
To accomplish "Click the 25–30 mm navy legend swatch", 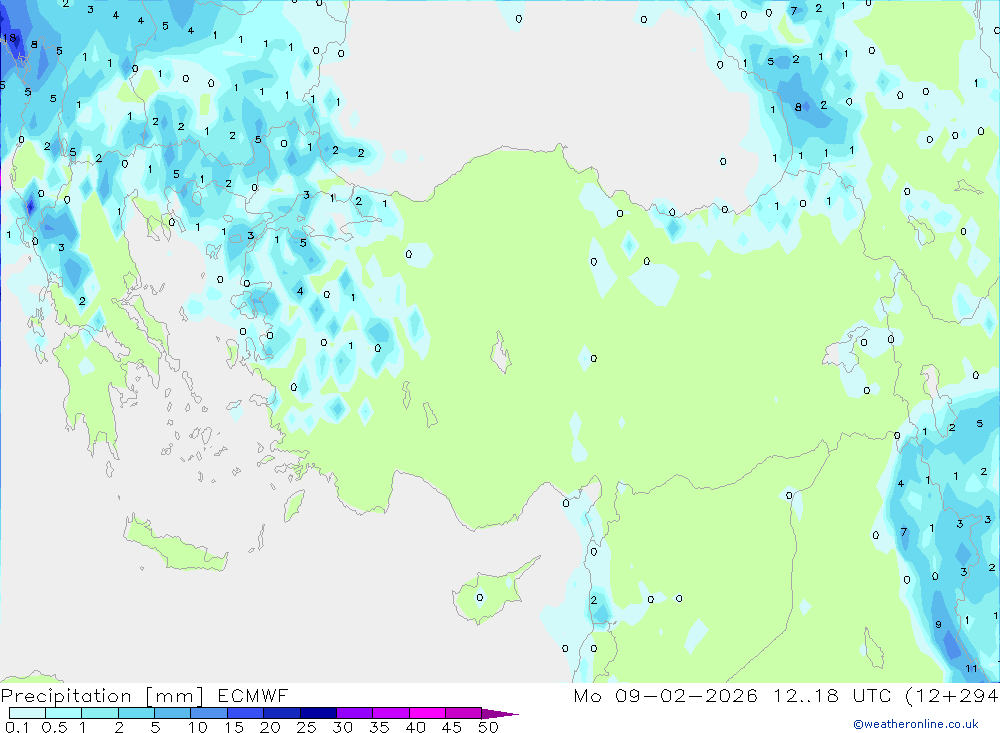I will pos(318,713).
